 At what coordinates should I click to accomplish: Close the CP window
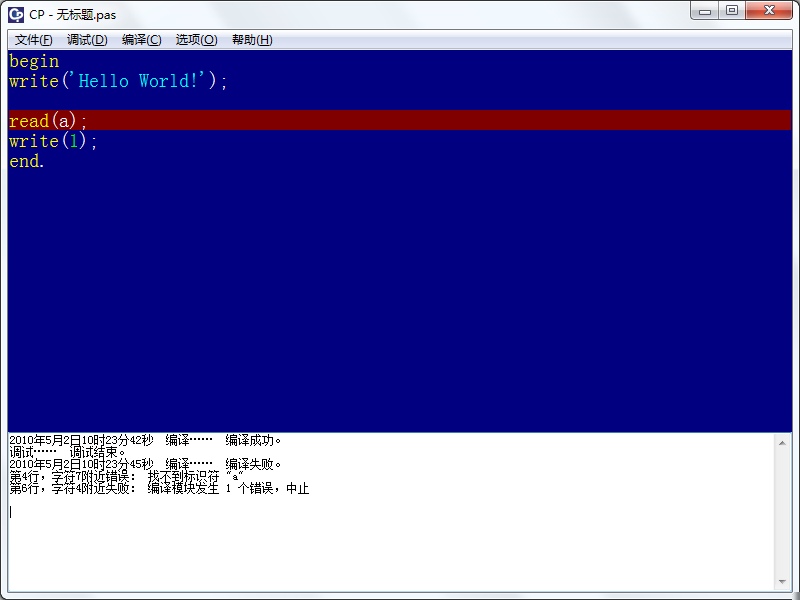[769, 10]
